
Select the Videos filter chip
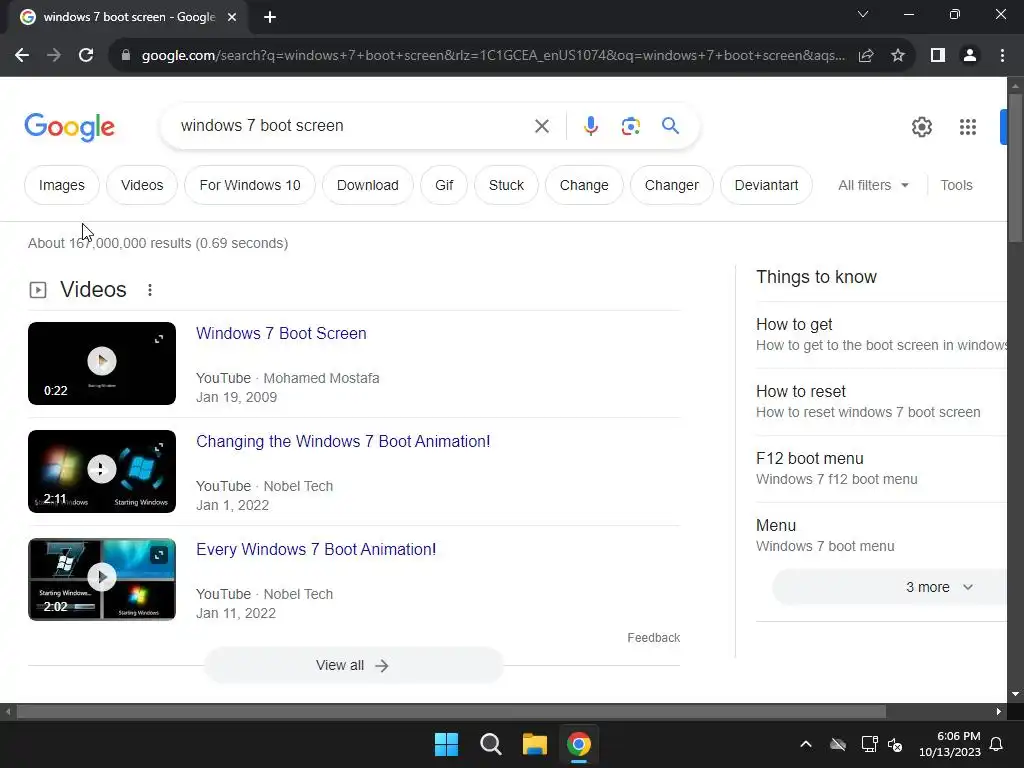(x=142, y=185)
